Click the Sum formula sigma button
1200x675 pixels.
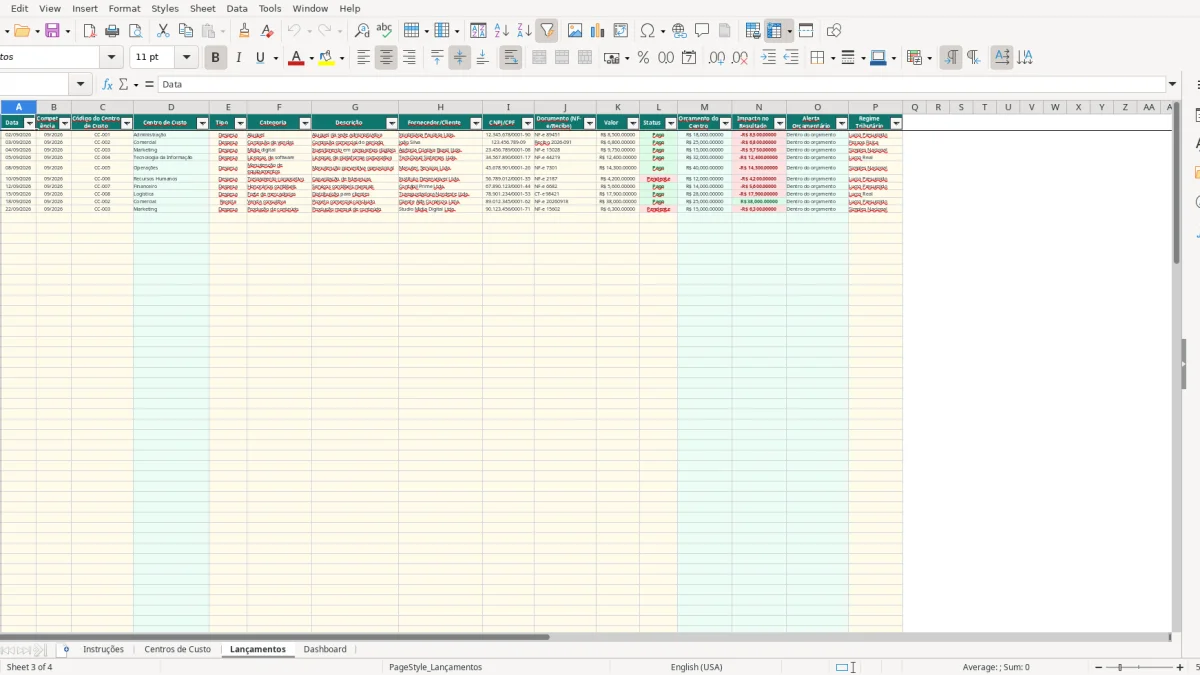[x=124, y=85]
